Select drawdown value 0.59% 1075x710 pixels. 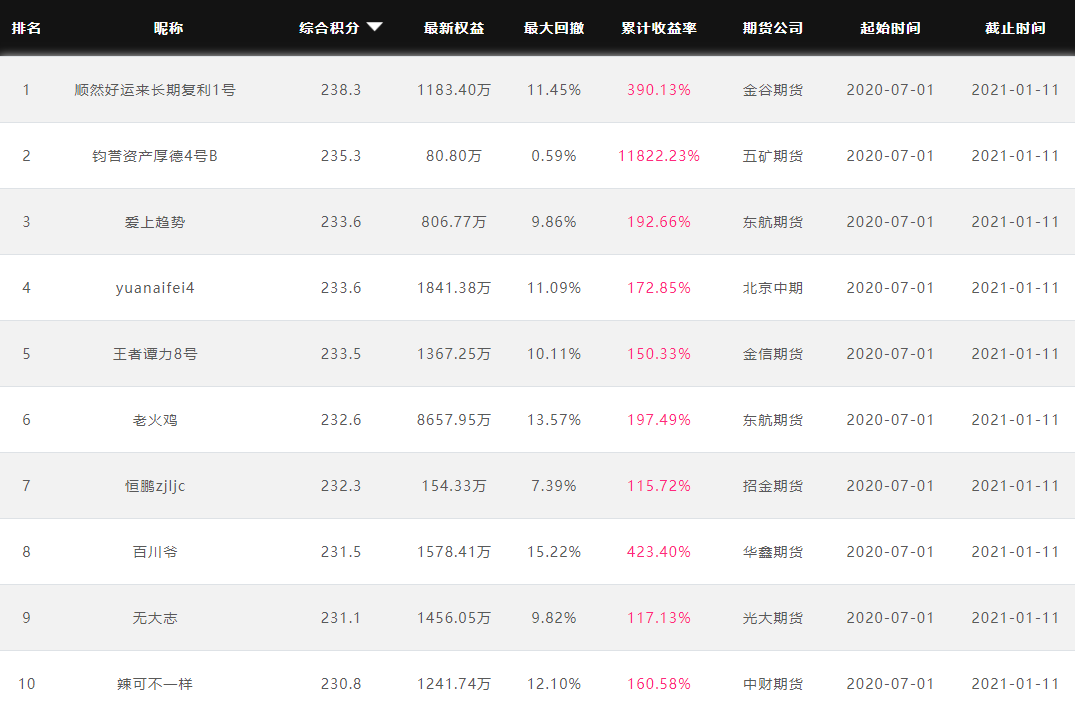pyautogui.click(x=554, y=156)
